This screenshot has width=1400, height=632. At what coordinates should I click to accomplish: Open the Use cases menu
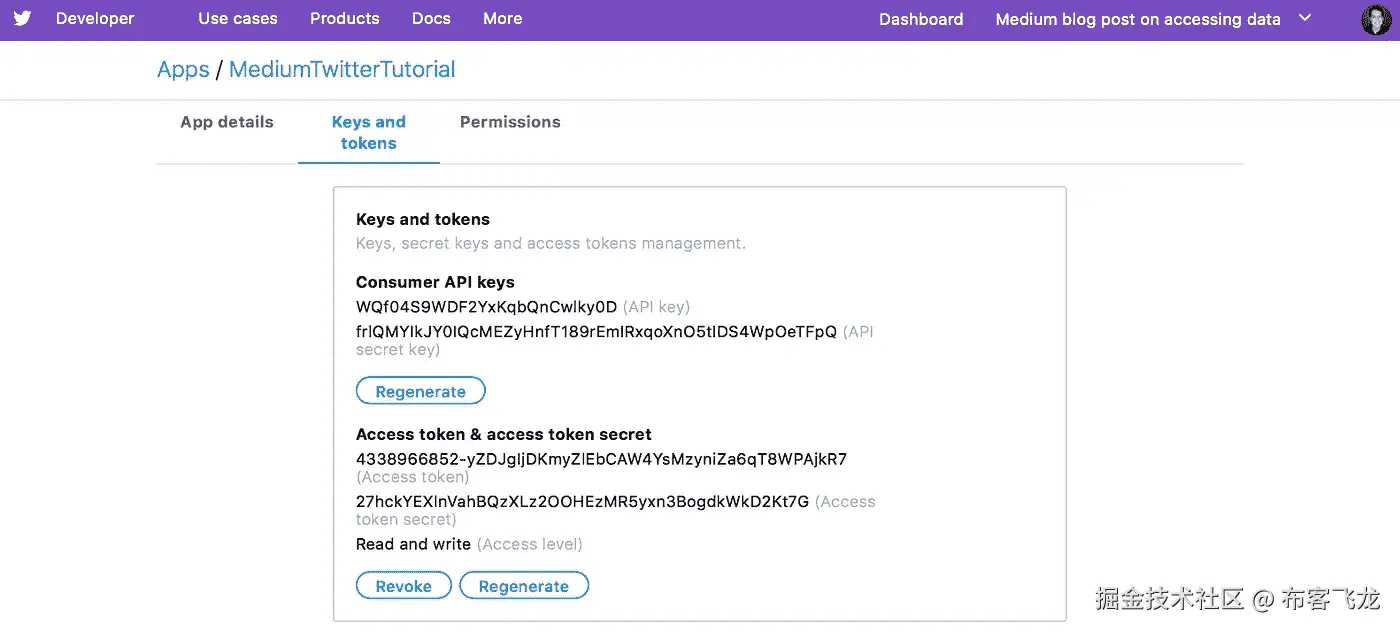[x=238, y=19]
